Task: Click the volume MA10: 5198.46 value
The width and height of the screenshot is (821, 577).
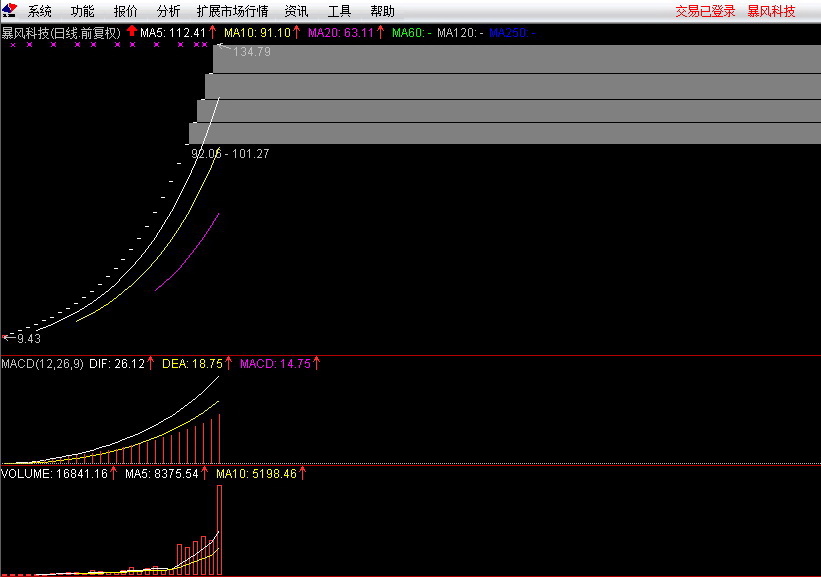Action: pos(257,474)
